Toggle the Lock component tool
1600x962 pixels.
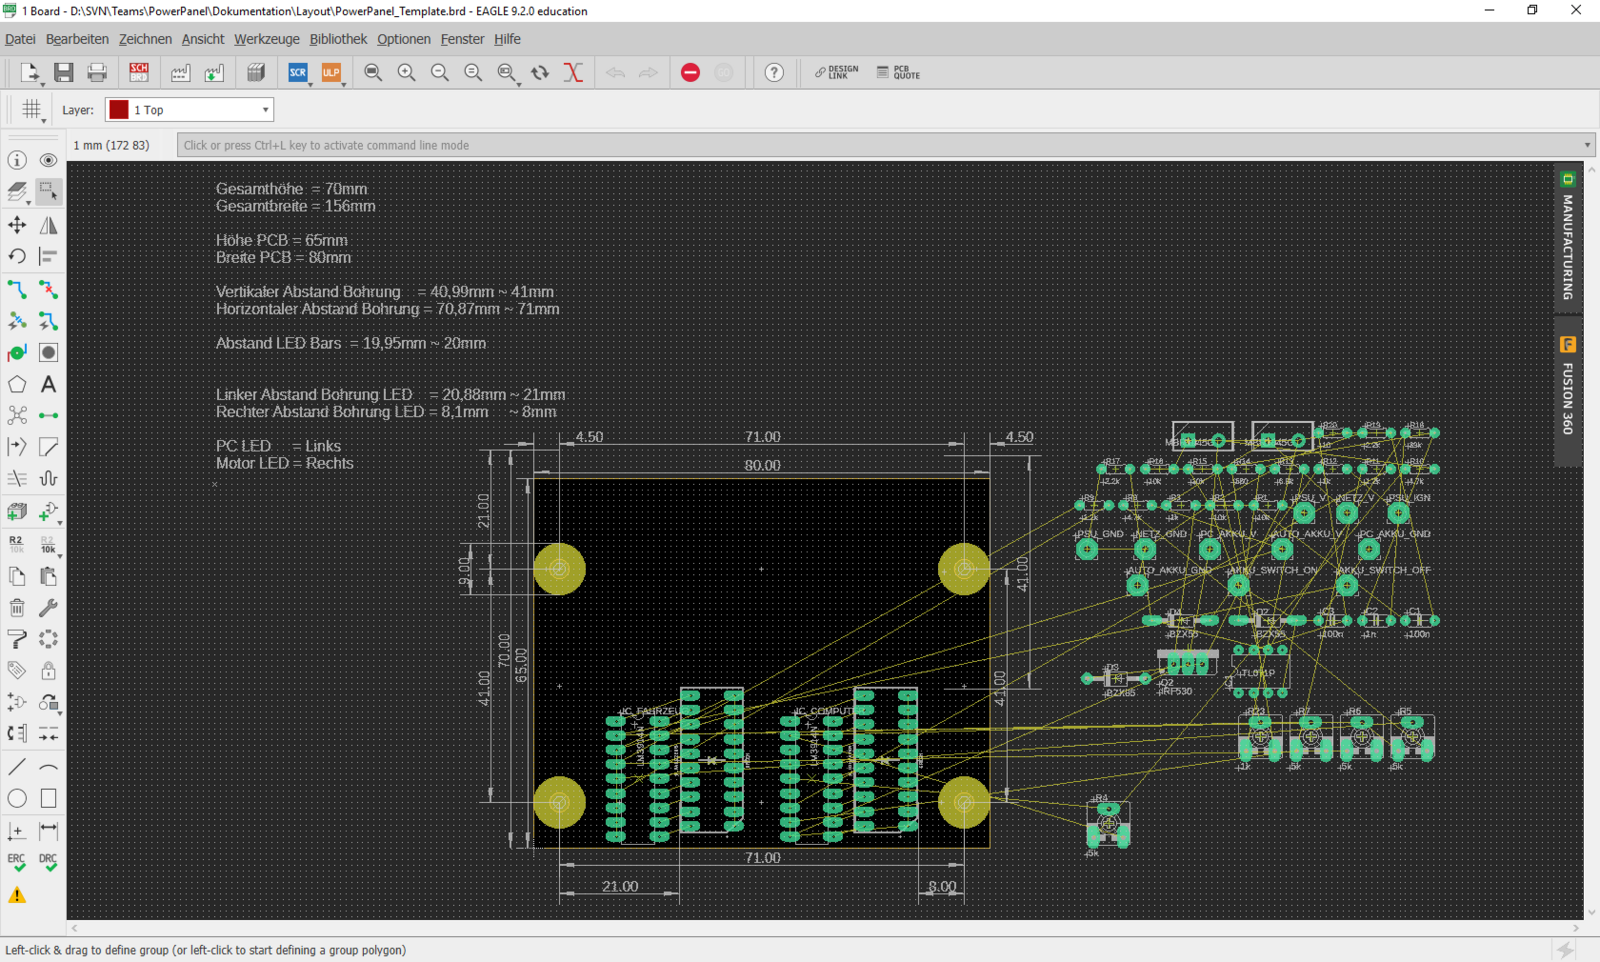48,671
